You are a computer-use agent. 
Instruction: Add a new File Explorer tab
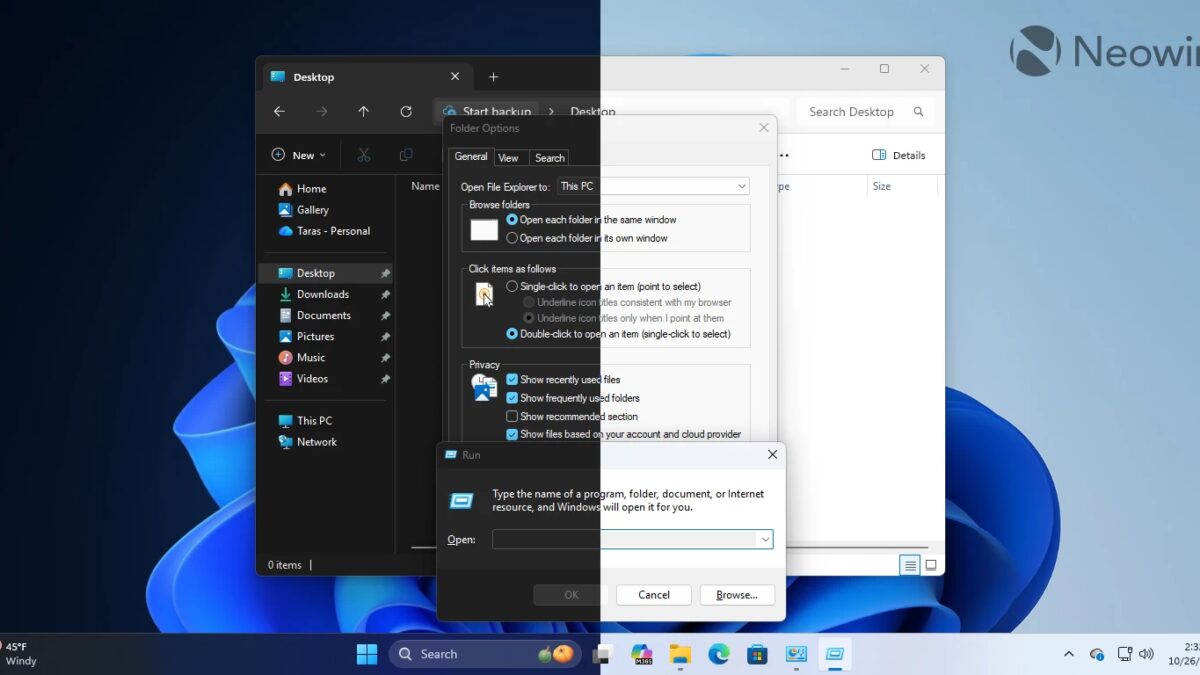pos(493,77)
